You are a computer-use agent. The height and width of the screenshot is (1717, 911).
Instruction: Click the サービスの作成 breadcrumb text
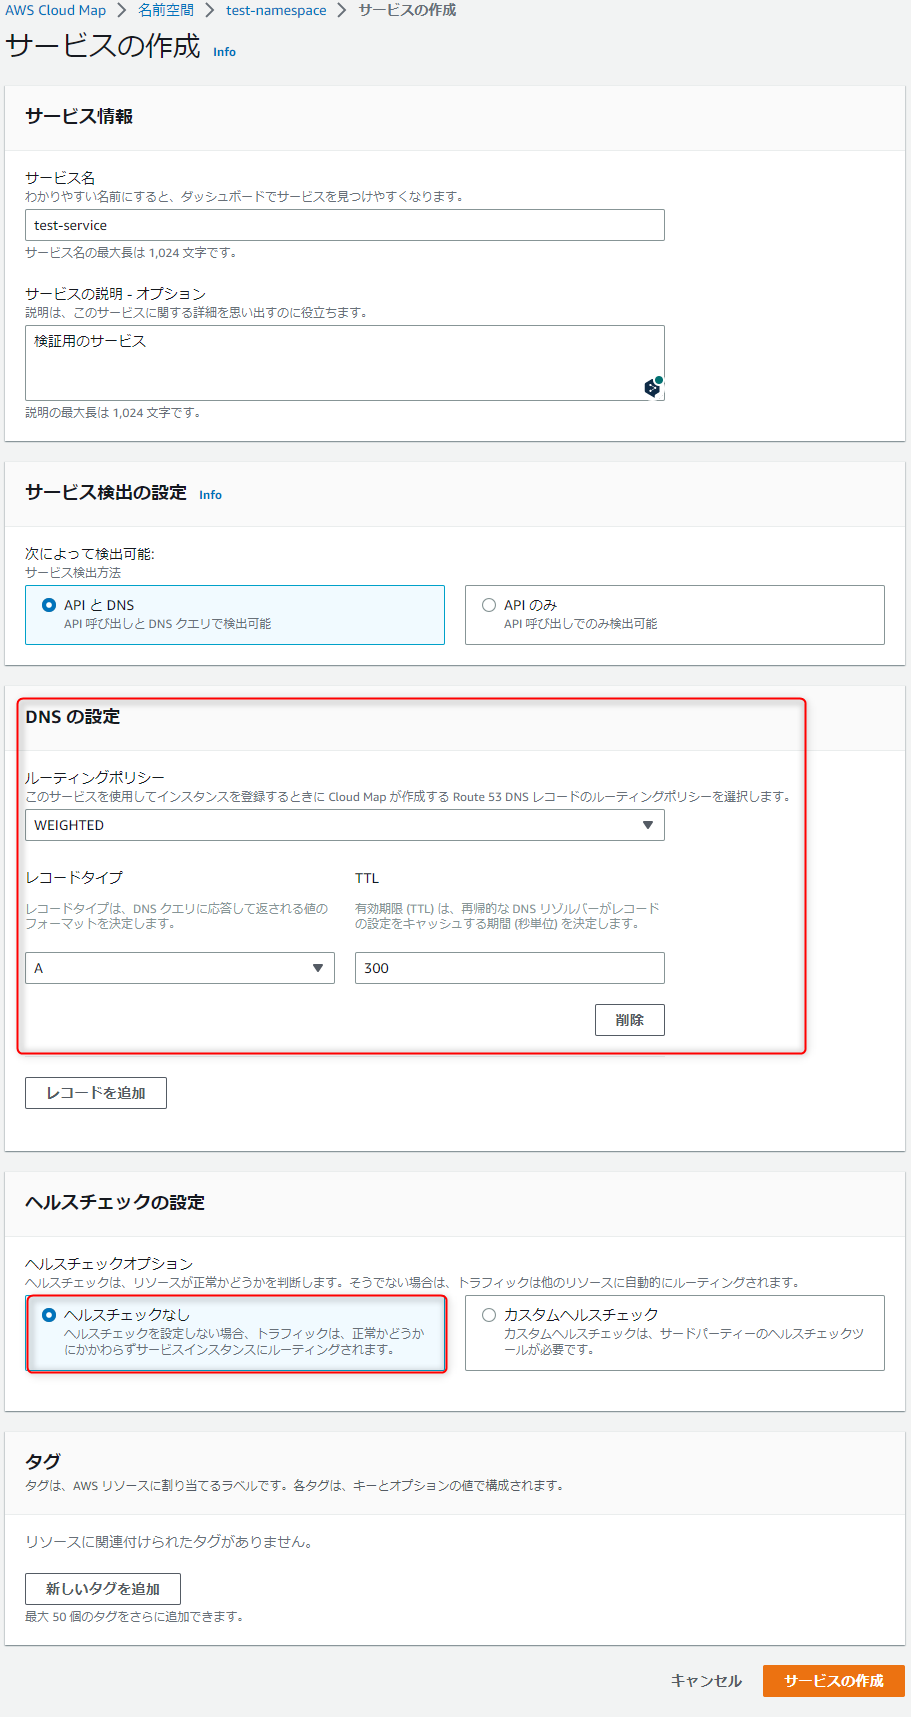tap(407, 10)
